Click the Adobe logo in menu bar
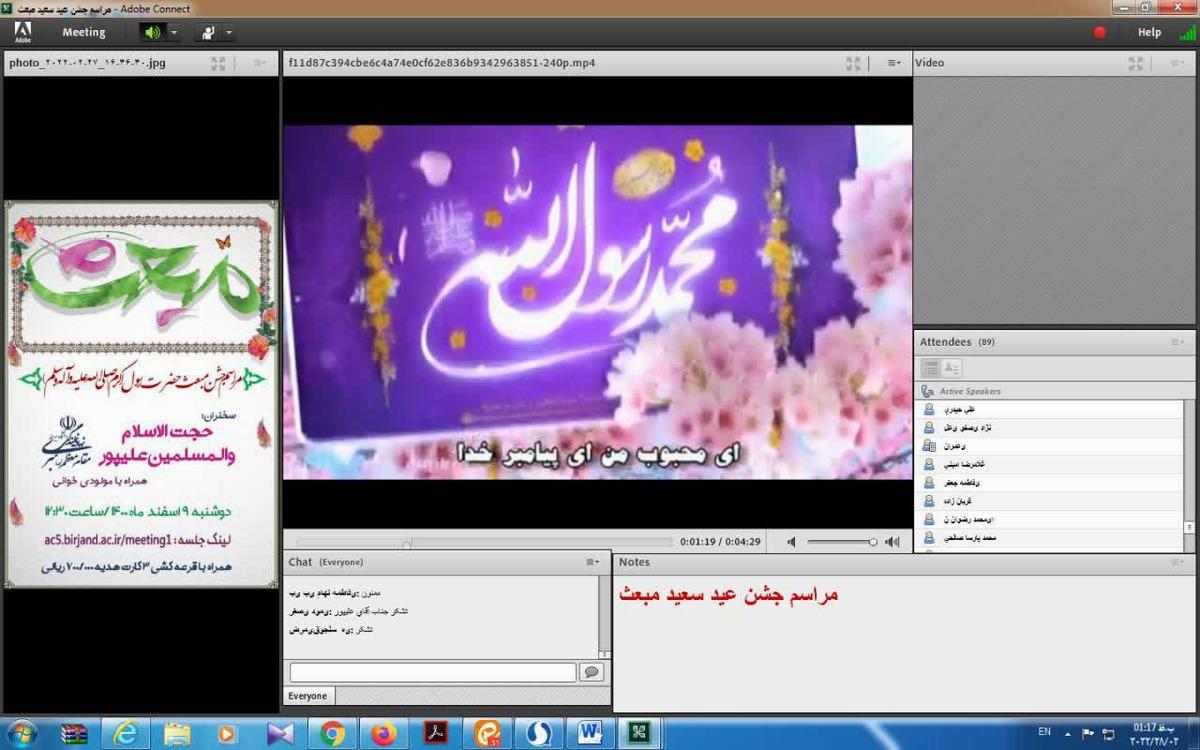This screenshot has width=1200, height=750. [22, 32]
